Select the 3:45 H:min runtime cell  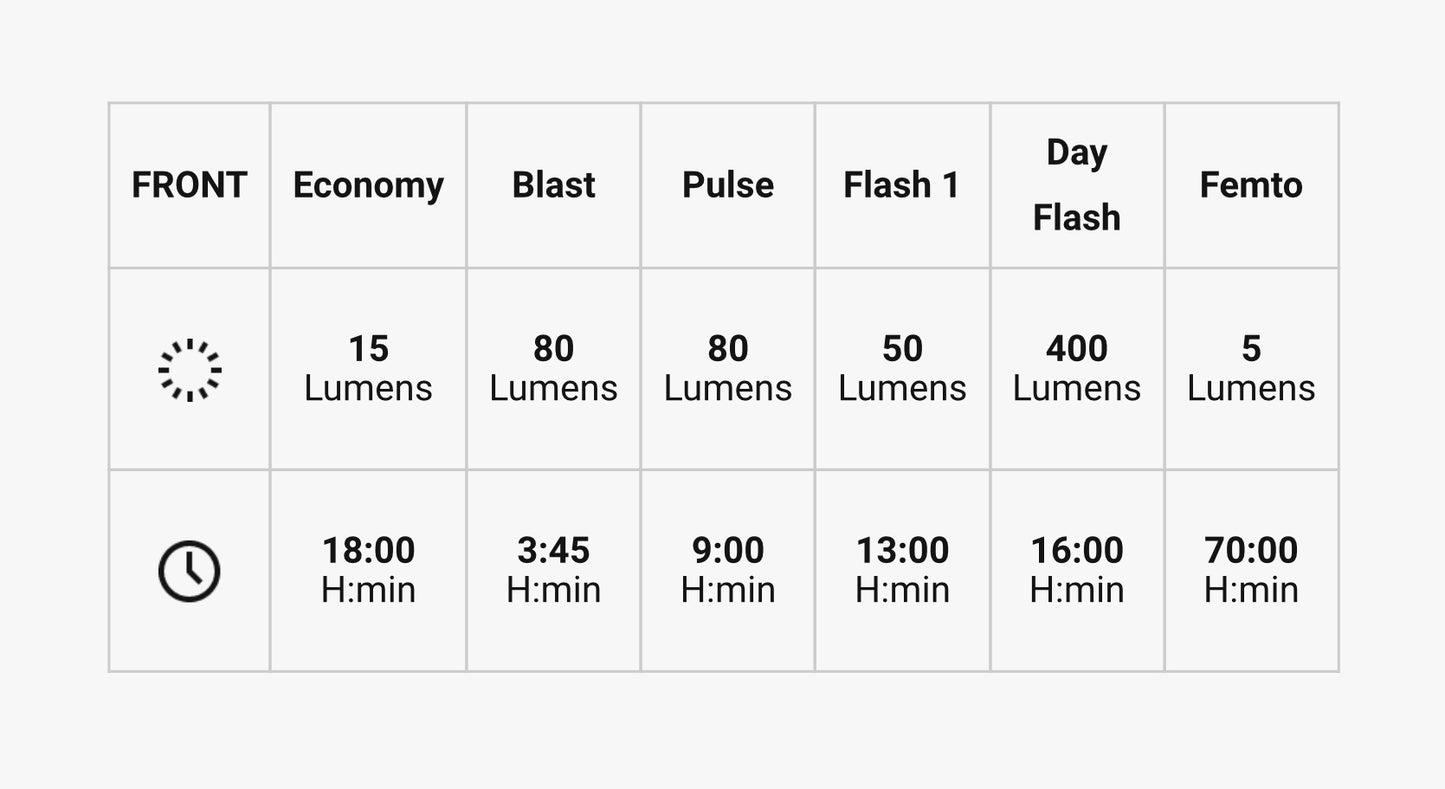point(553,570)
